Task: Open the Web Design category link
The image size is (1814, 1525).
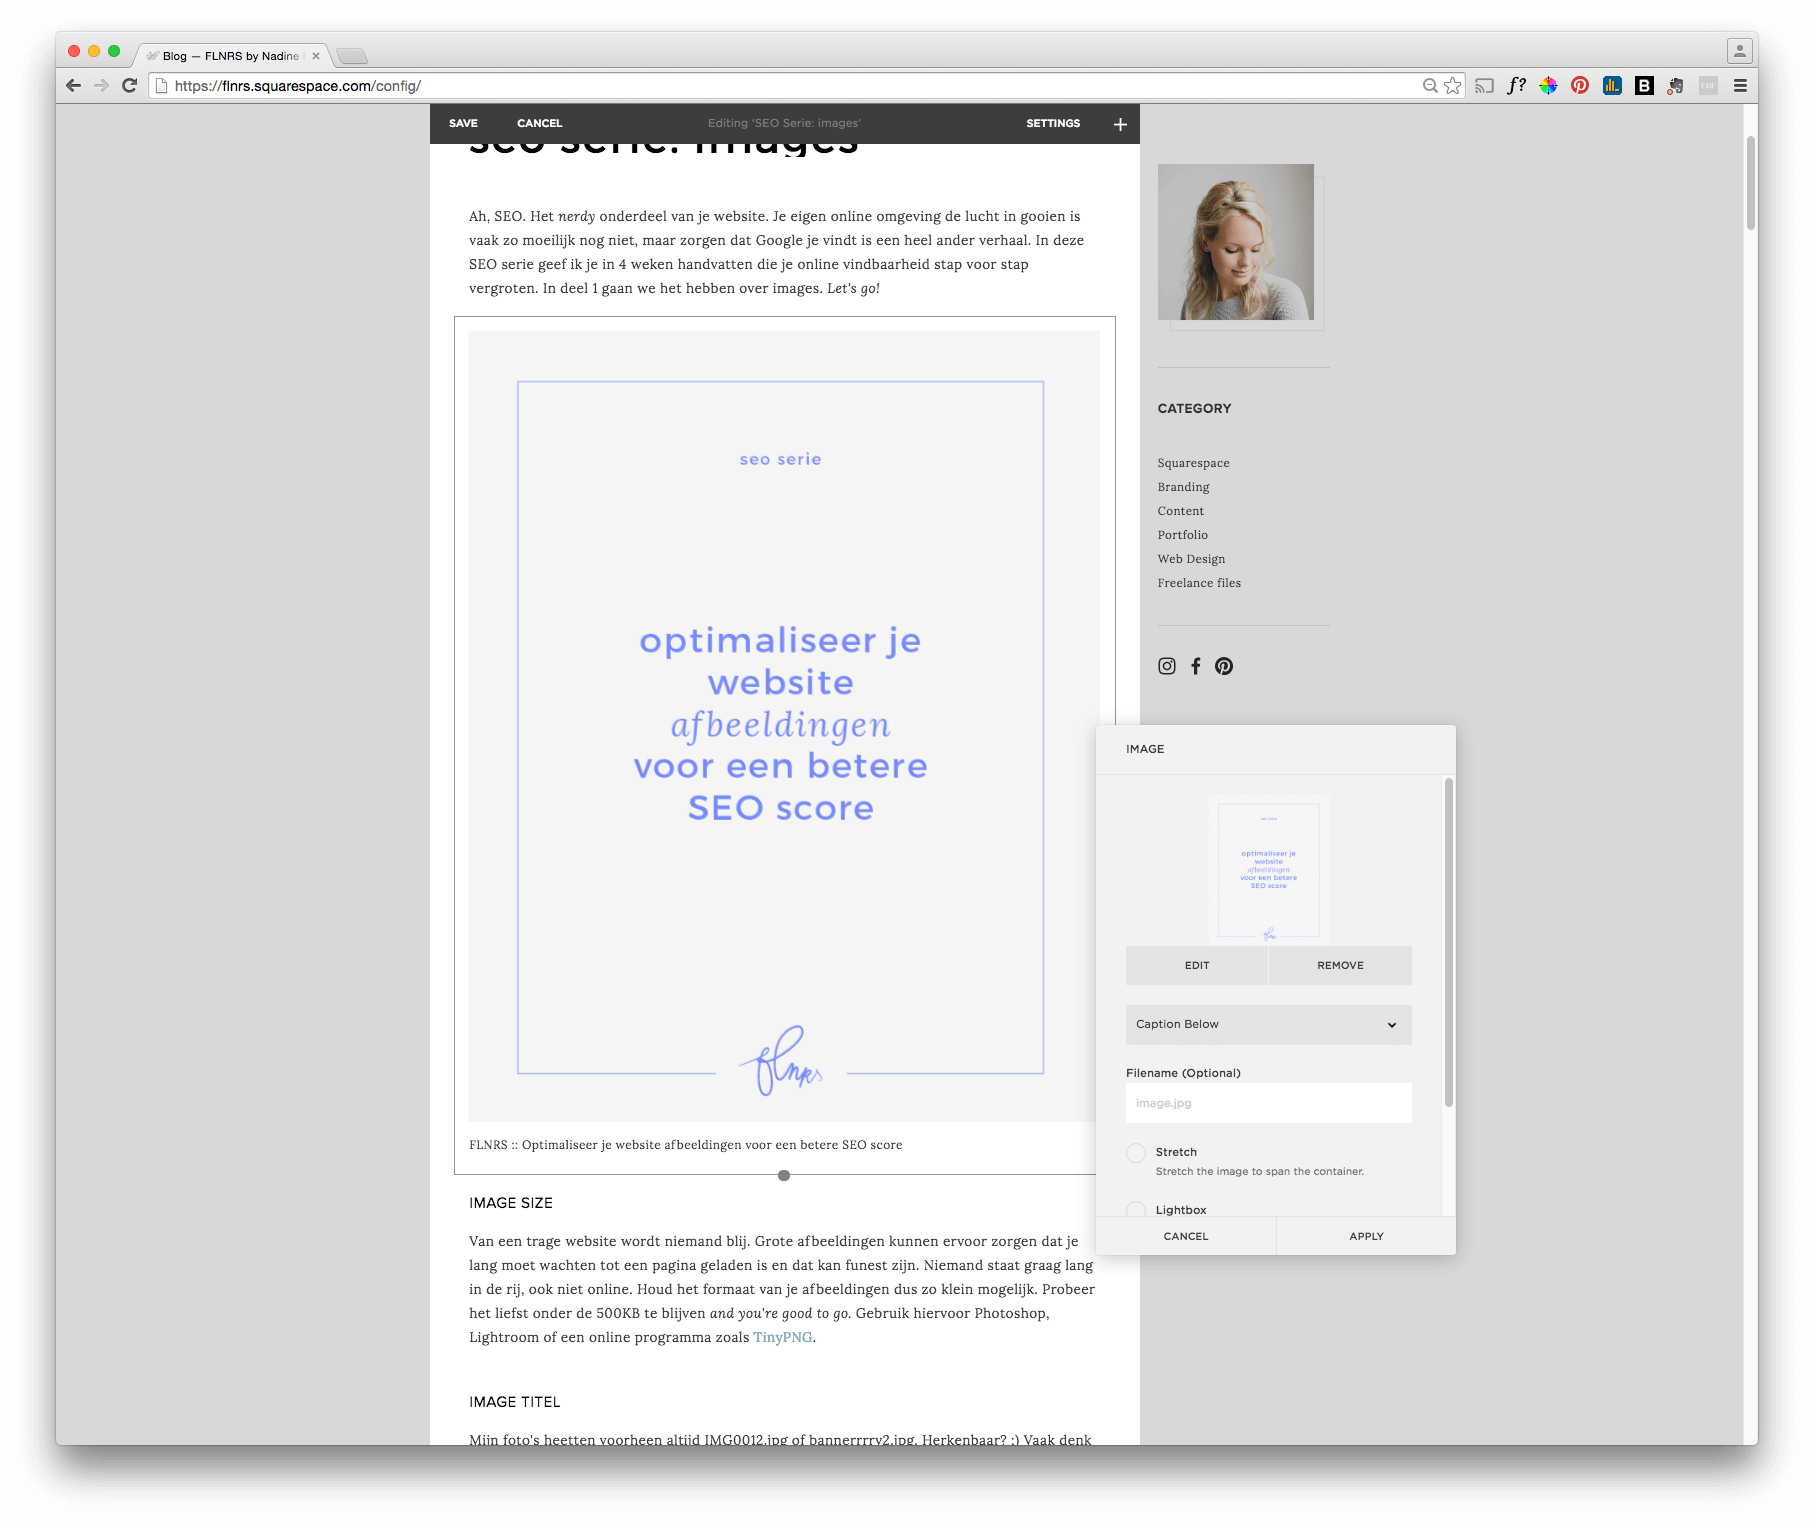Action: [x=1191, y=559]
